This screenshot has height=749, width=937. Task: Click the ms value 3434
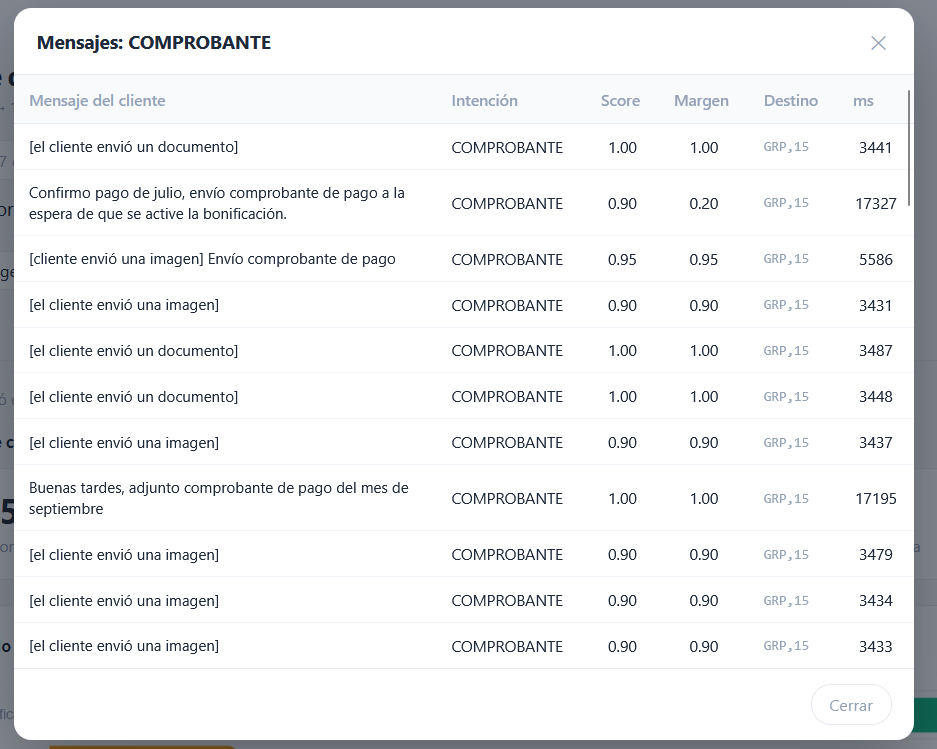875,600
